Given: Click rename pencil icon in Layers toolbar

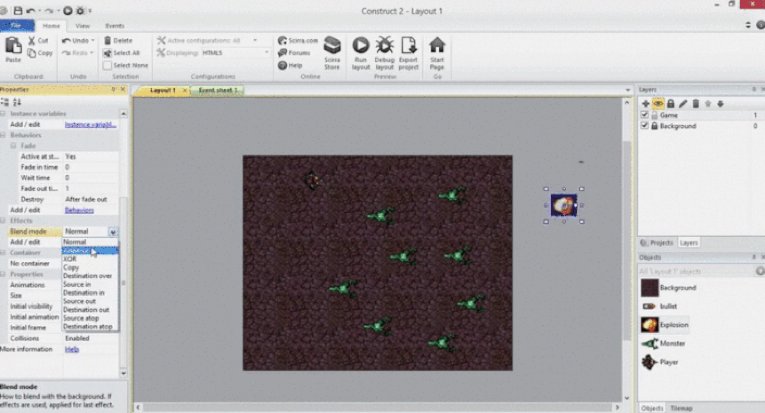Looking at the screenshot, I should point(683,103).
